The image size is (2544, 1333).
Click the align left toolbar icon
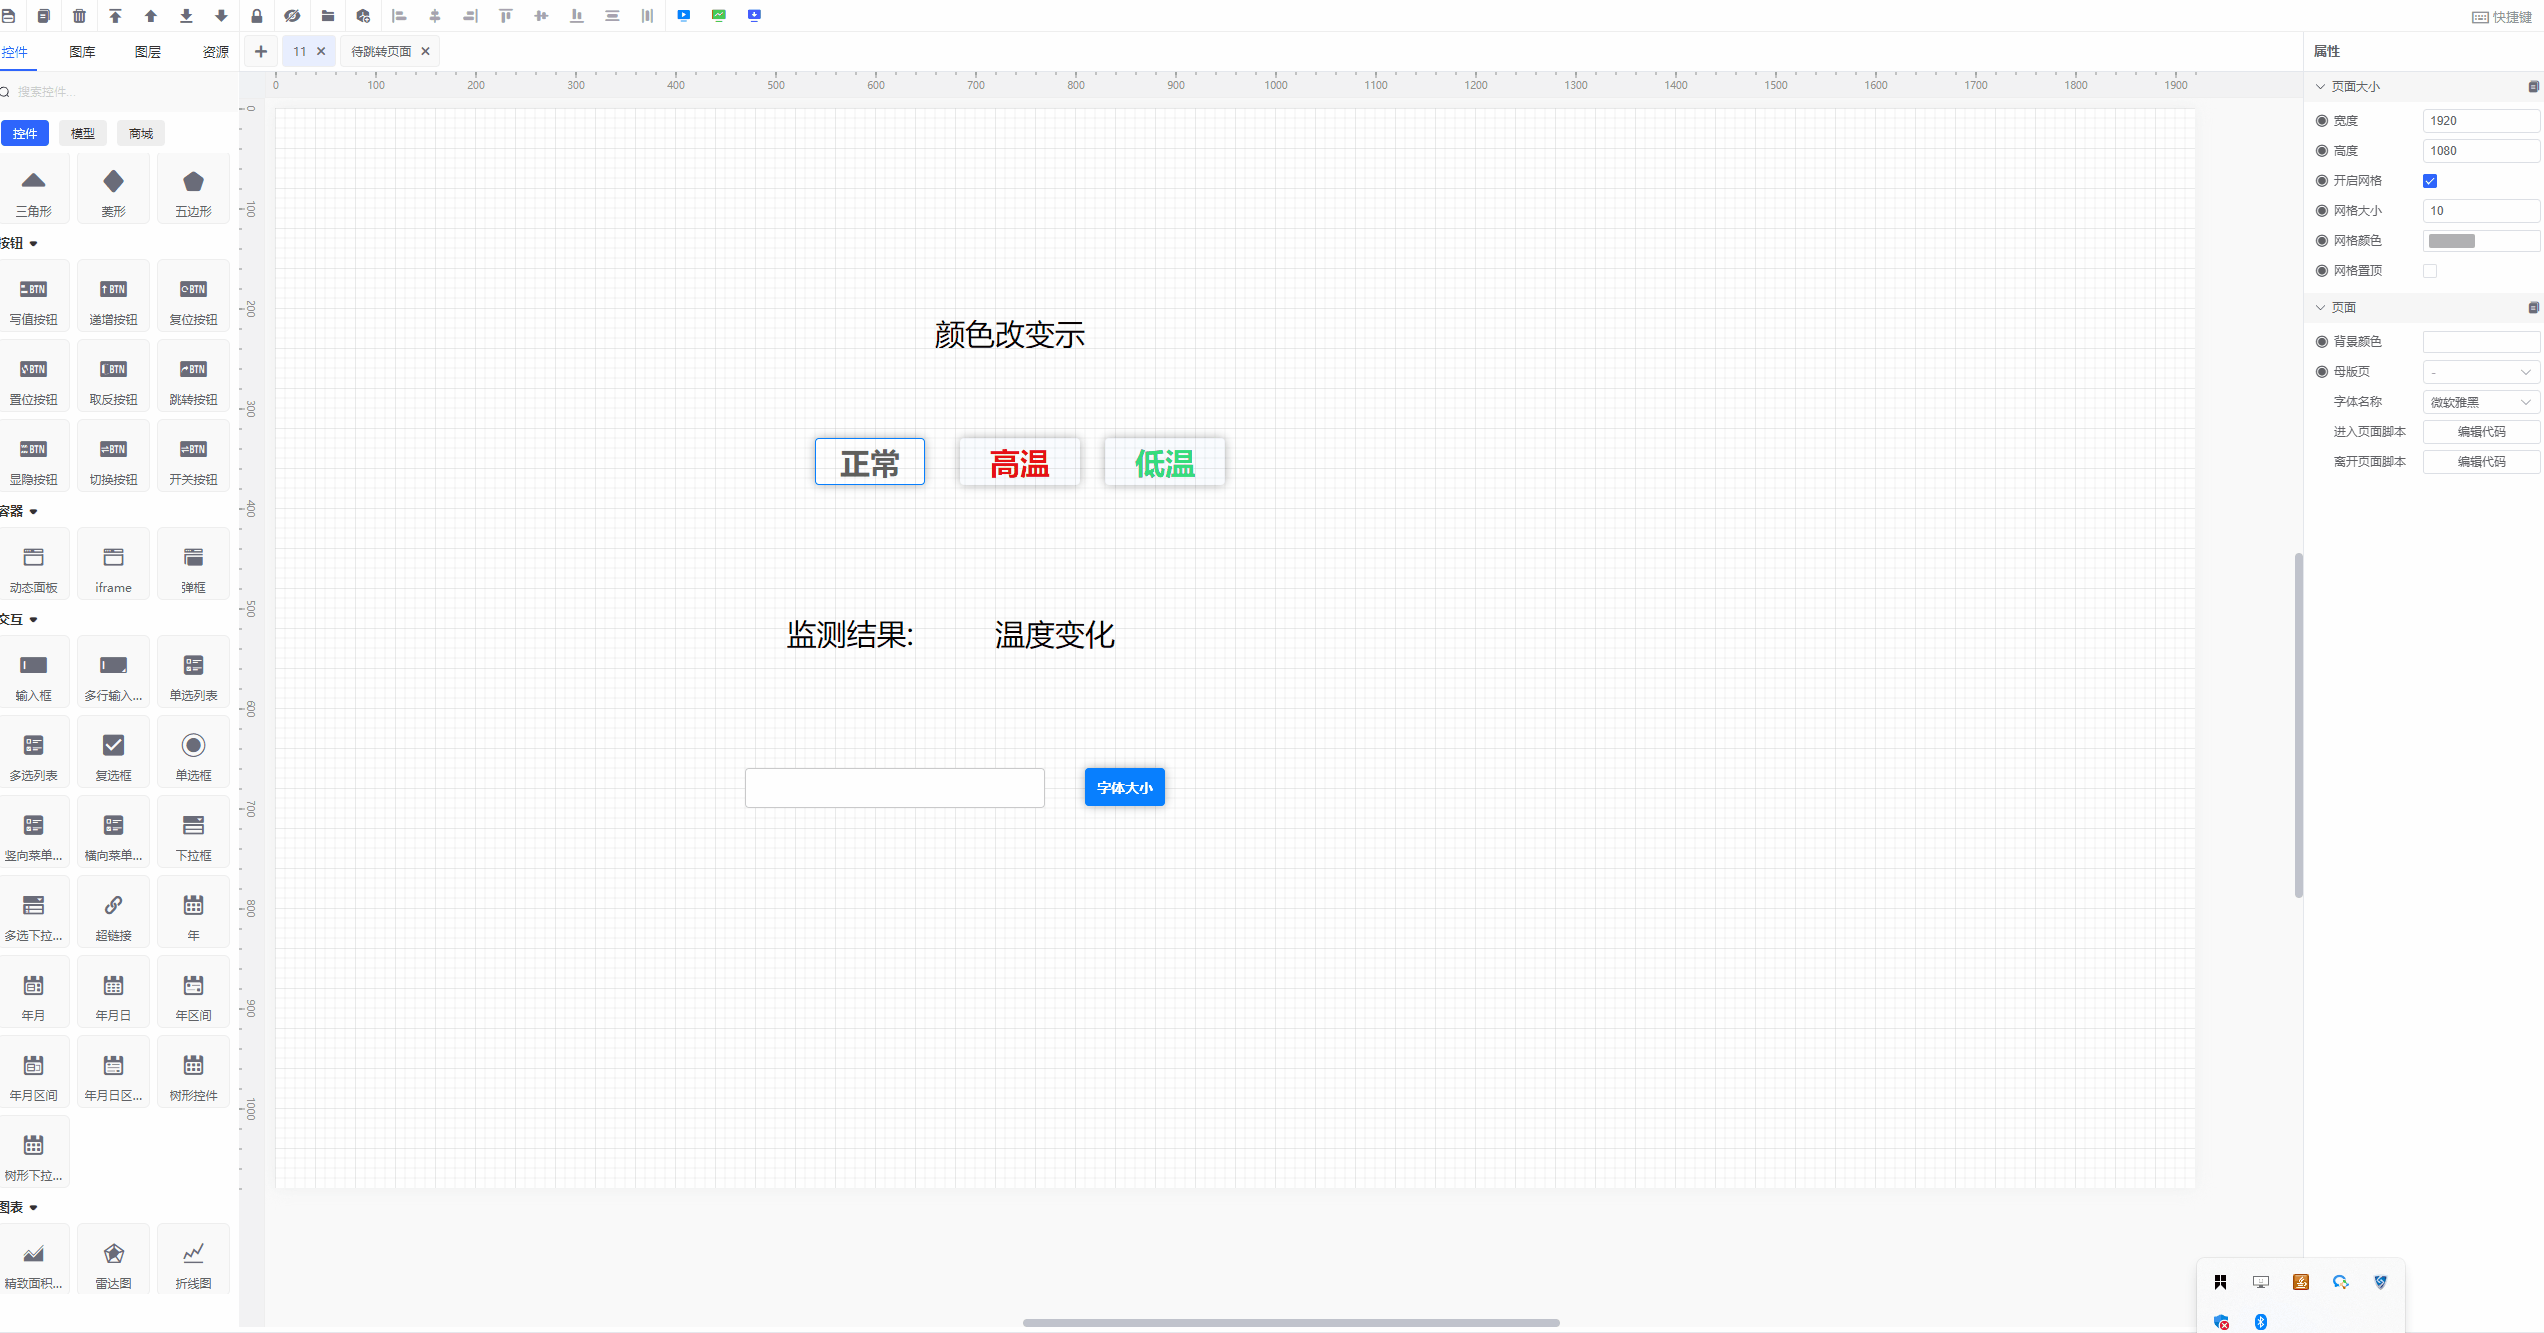pyautogui.click(x=399, y=15)
